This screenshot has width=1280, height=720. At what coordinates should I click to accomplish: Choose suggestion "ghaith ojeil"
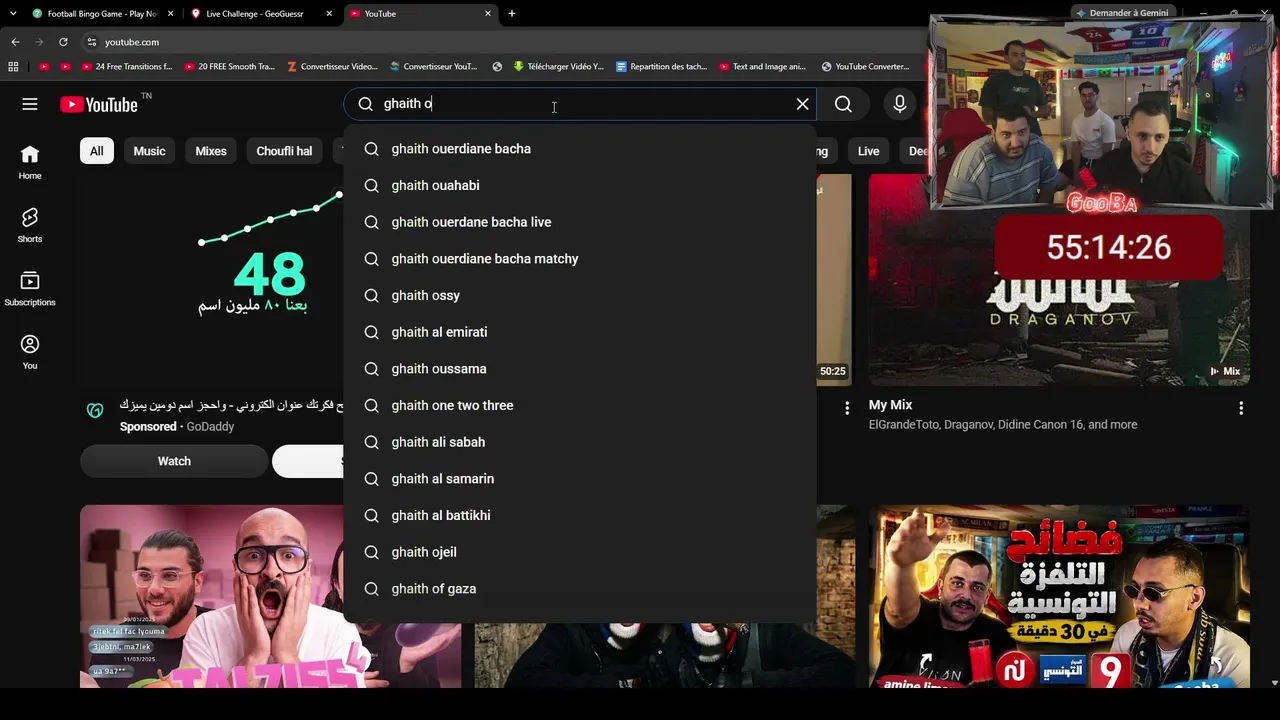(x=580, y=552)
